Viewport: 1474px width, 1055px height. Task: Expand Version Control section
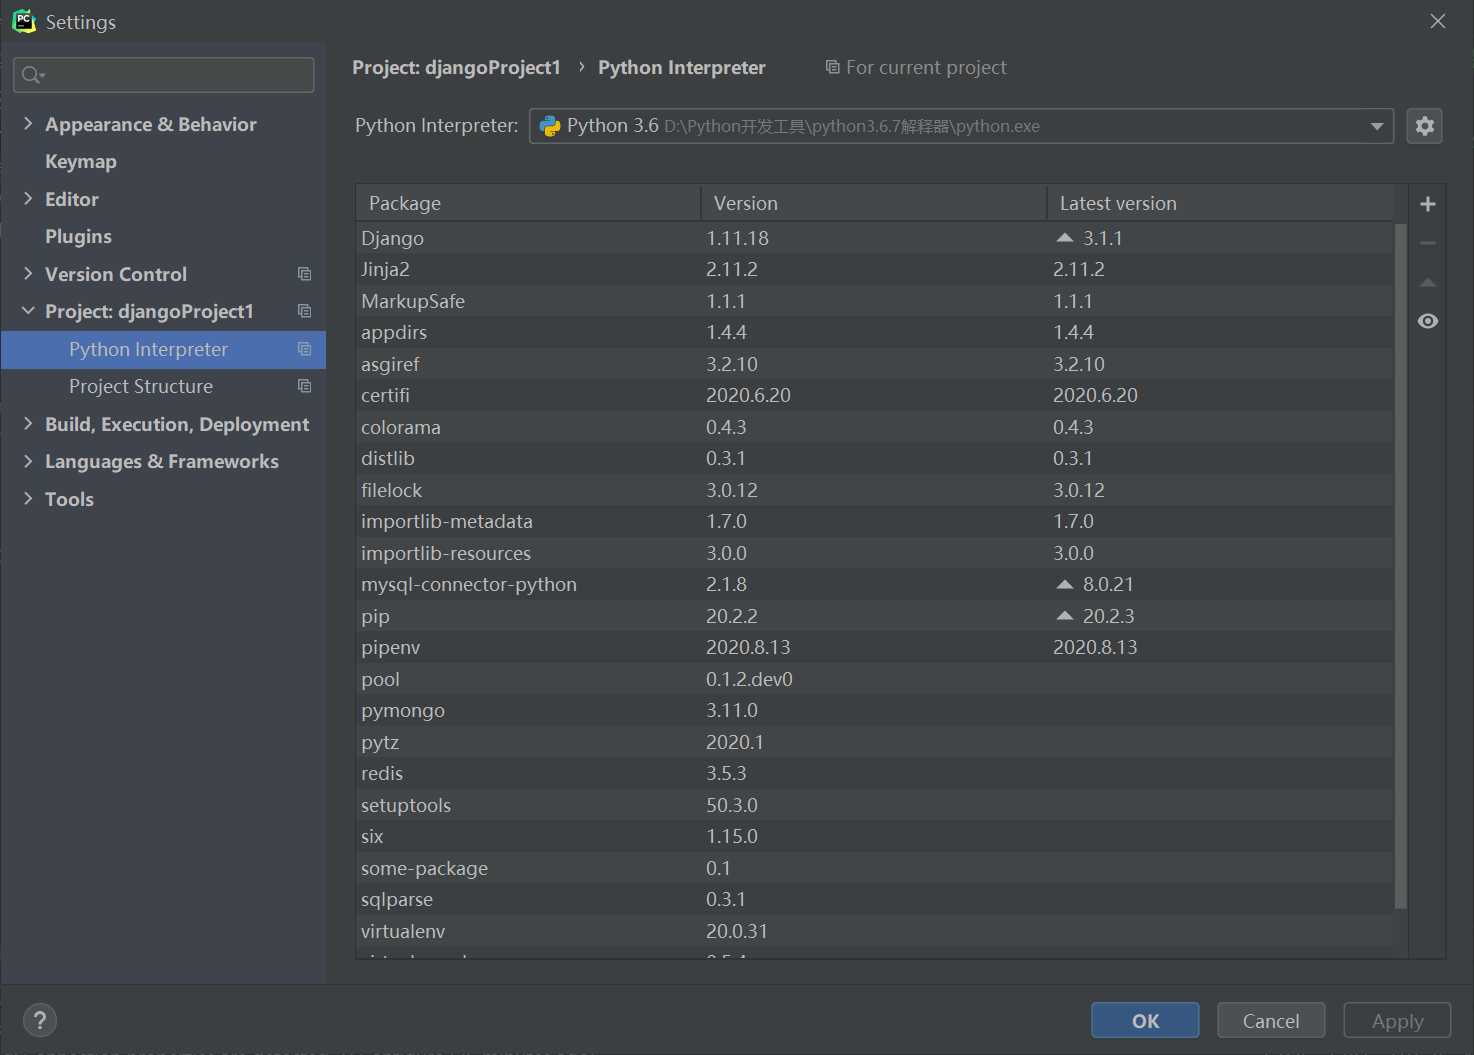pos(28,274)
